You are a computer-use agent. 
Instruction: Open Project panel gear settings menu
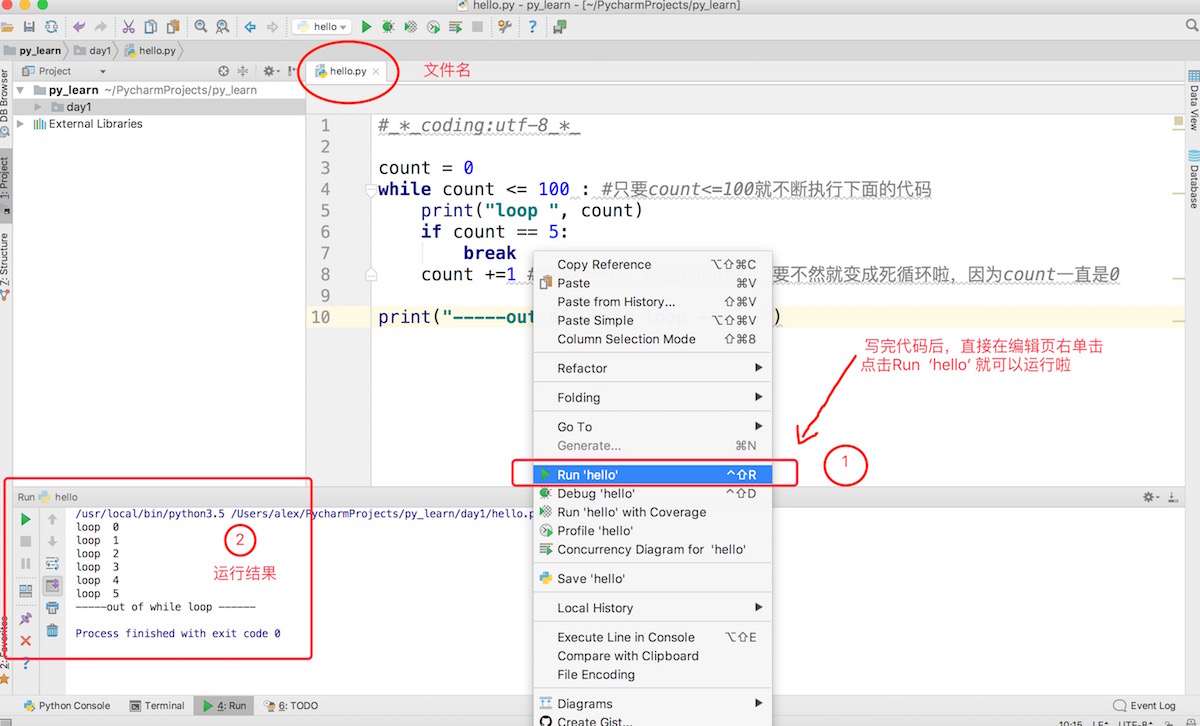click(x=270, y=71)
